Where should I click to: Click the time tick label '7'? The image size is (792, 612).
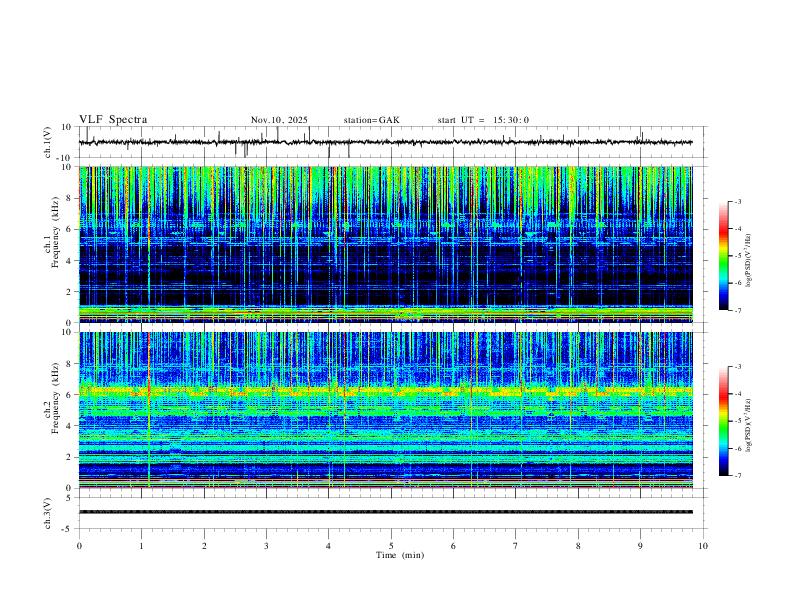coord(516,546)
